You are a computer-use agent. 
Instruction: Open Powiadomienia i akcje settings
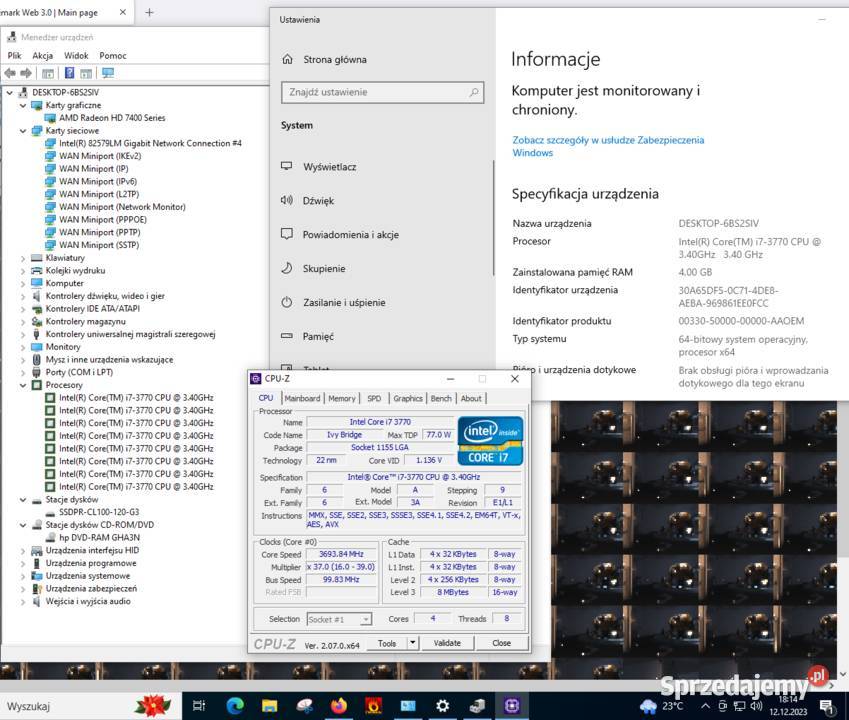[x=350, y=234]
